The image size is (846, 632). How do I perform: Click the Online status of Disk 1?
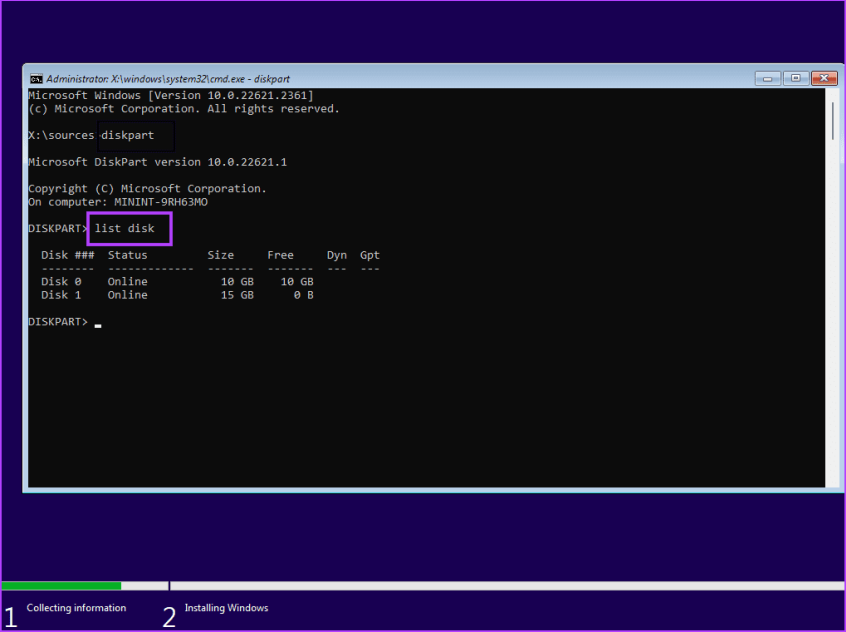(x=127, y=295)
